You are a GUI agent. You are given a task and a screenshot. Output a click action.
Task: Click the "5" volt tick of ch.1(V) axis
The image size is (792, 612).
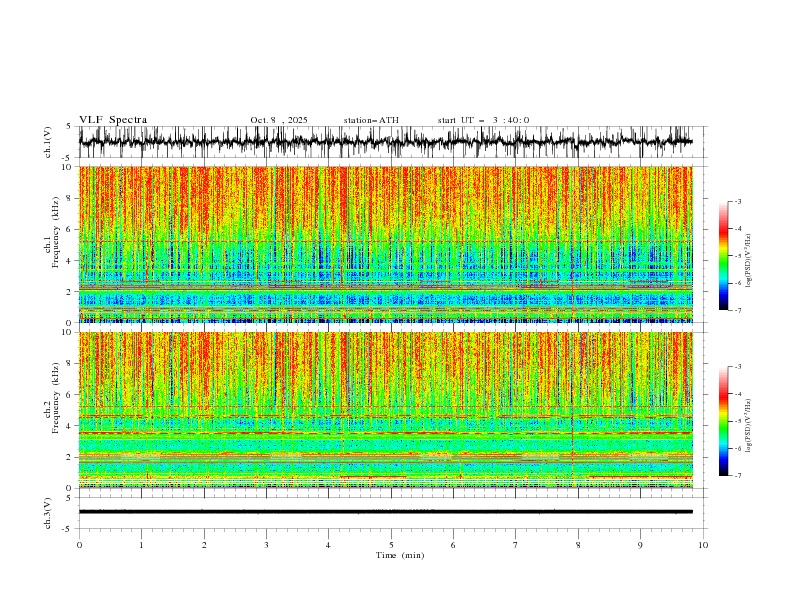[69, 127]
